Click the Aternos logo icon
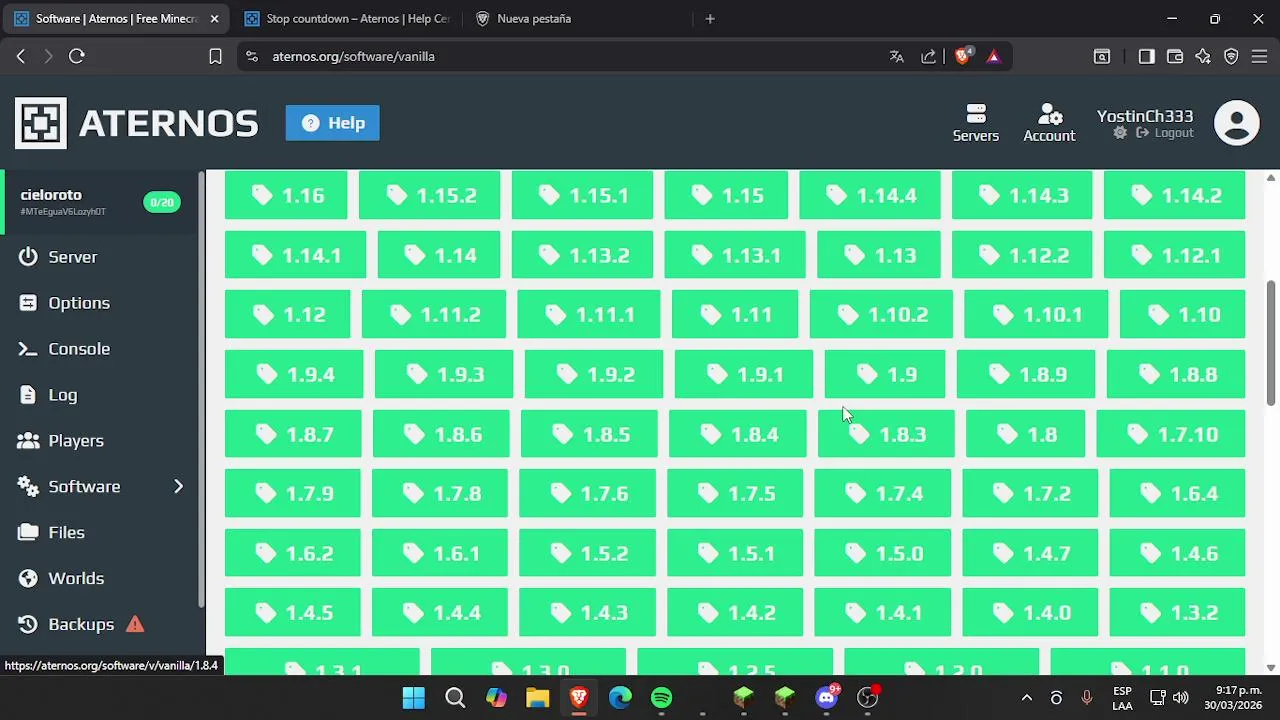 click(41, 123)
